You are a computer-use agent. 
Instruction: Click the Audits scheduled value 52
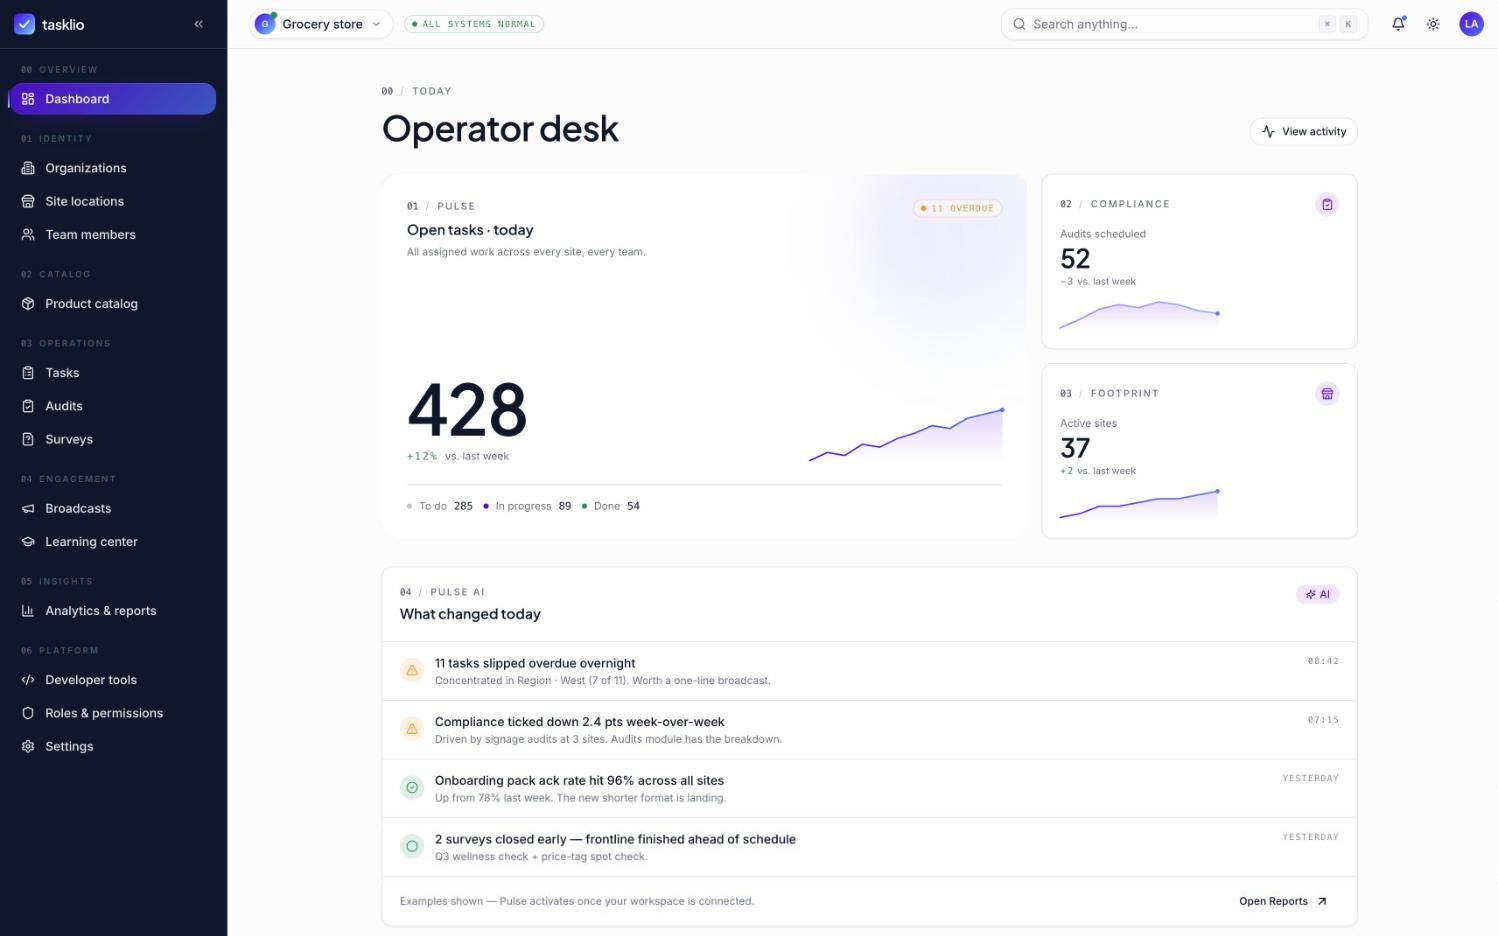point(1075,259)
